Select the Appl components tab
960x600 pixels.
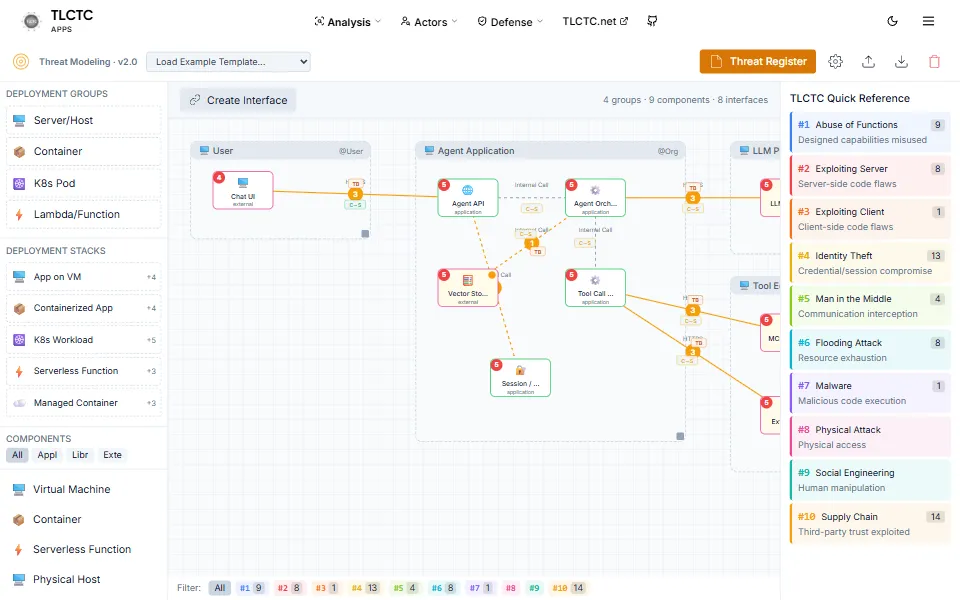coord(47,455)
